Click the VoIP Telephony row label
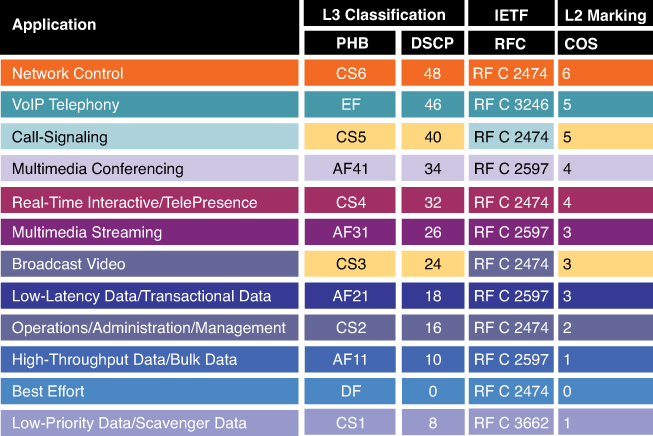Viewport: 653px width, 436px height. 66,104
